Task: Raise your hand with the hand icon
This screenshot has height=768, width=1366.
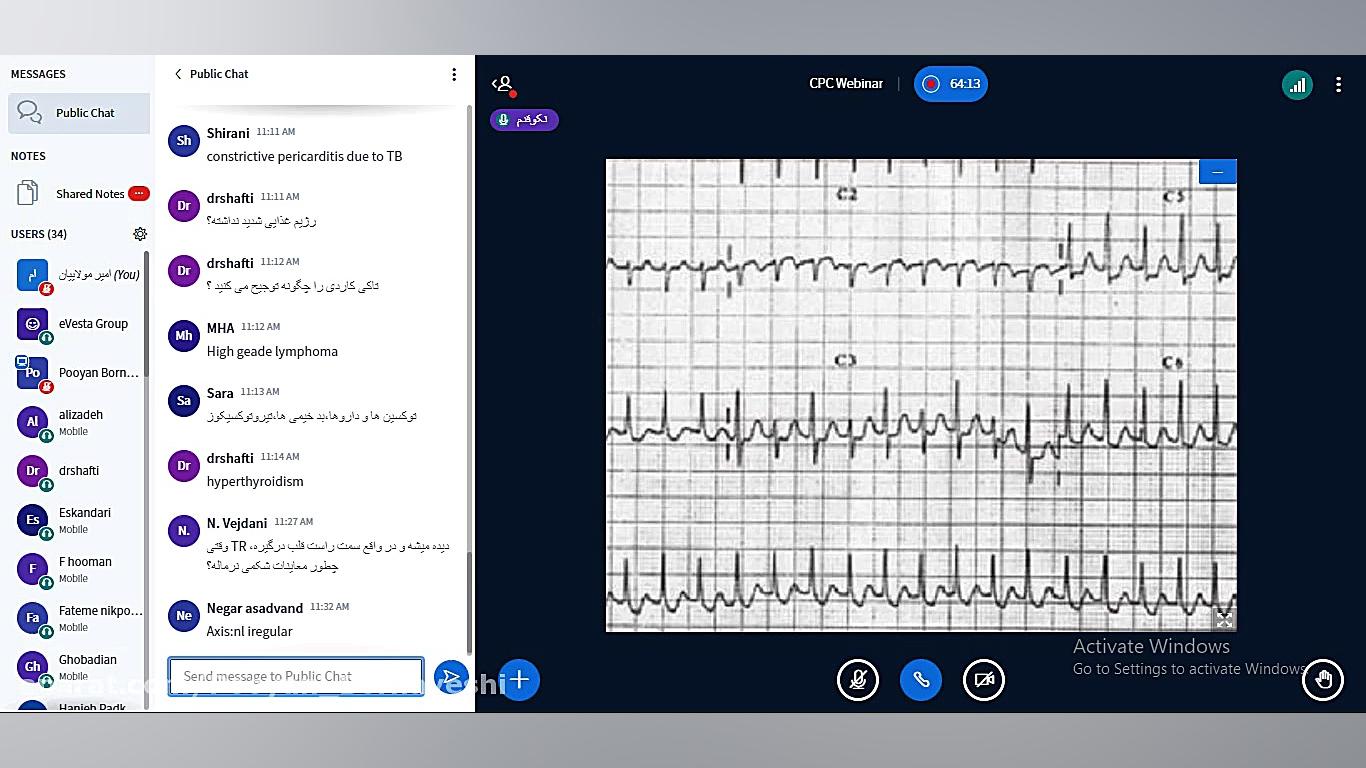Action: 1323,680
